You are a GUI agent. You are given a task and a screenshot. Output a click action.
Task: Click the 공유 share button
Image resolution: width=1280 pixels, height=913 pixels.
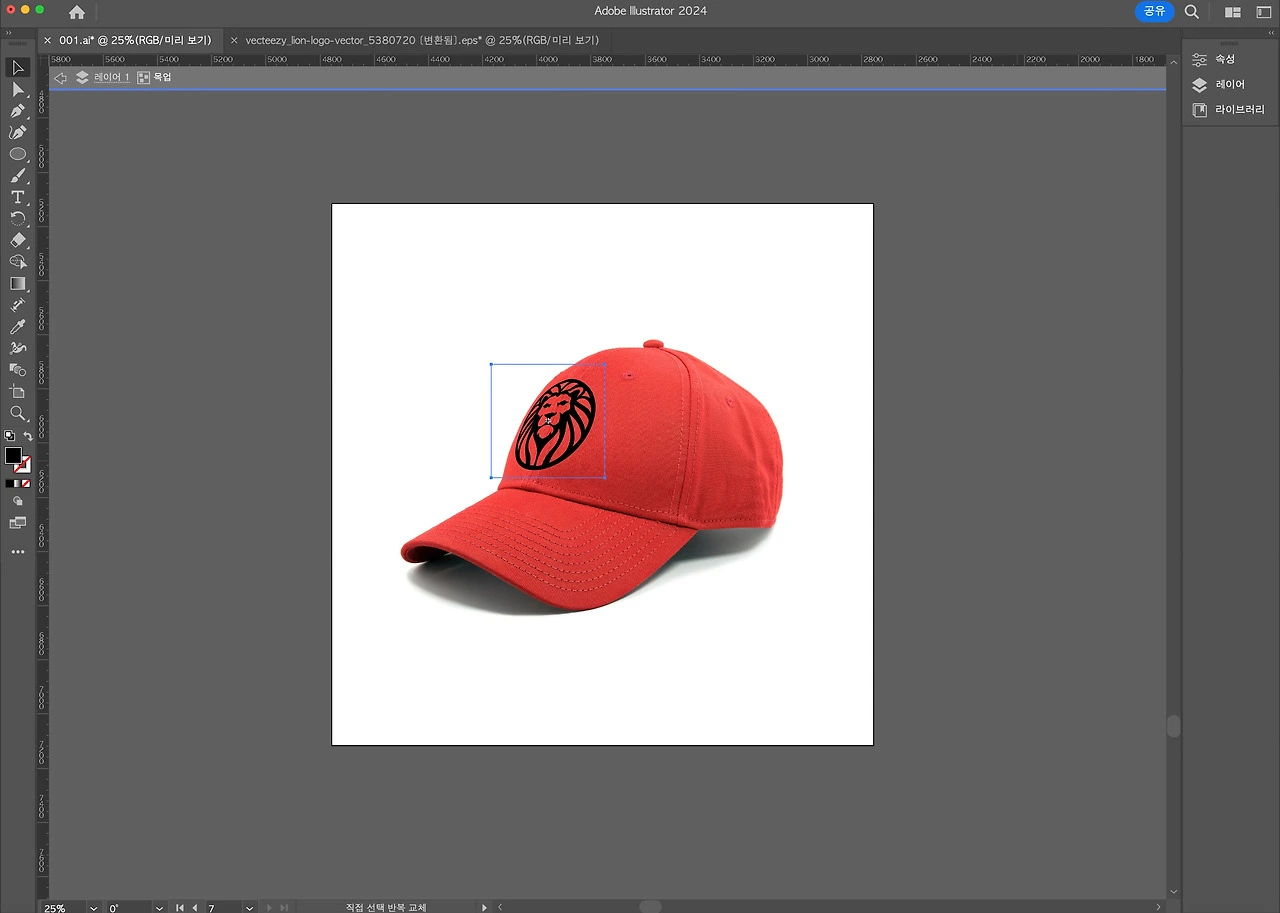click(x=1154, y=11)
